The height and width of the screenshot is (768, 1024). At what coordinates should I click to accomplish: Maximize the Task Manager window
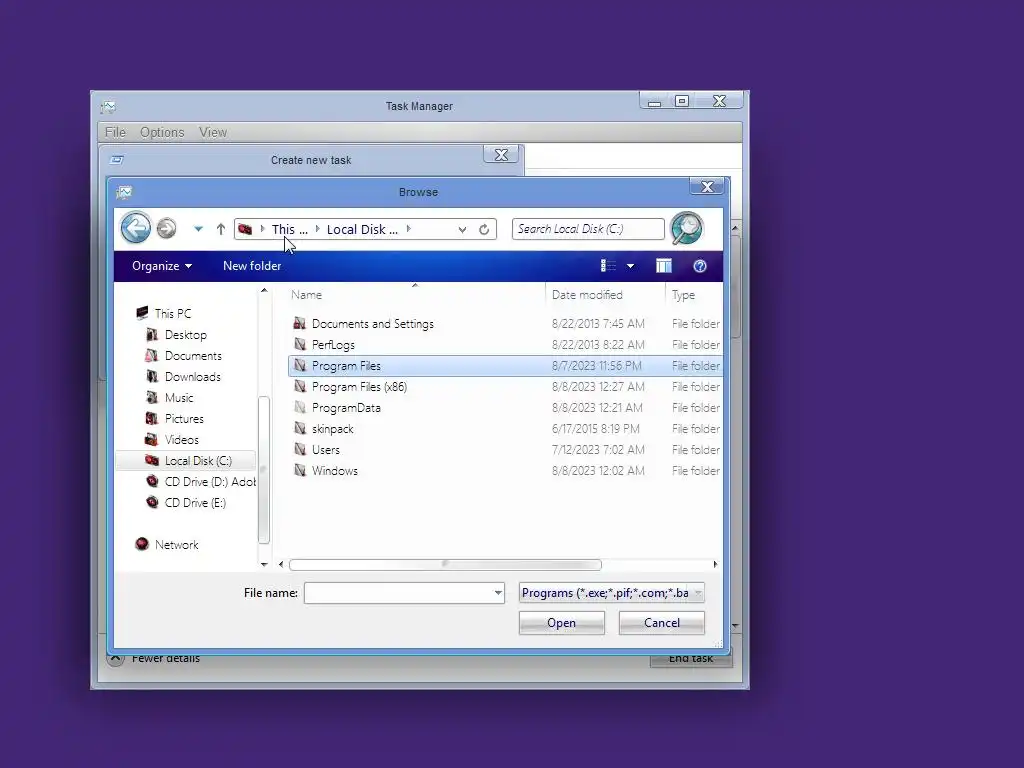tap(682, 101)
